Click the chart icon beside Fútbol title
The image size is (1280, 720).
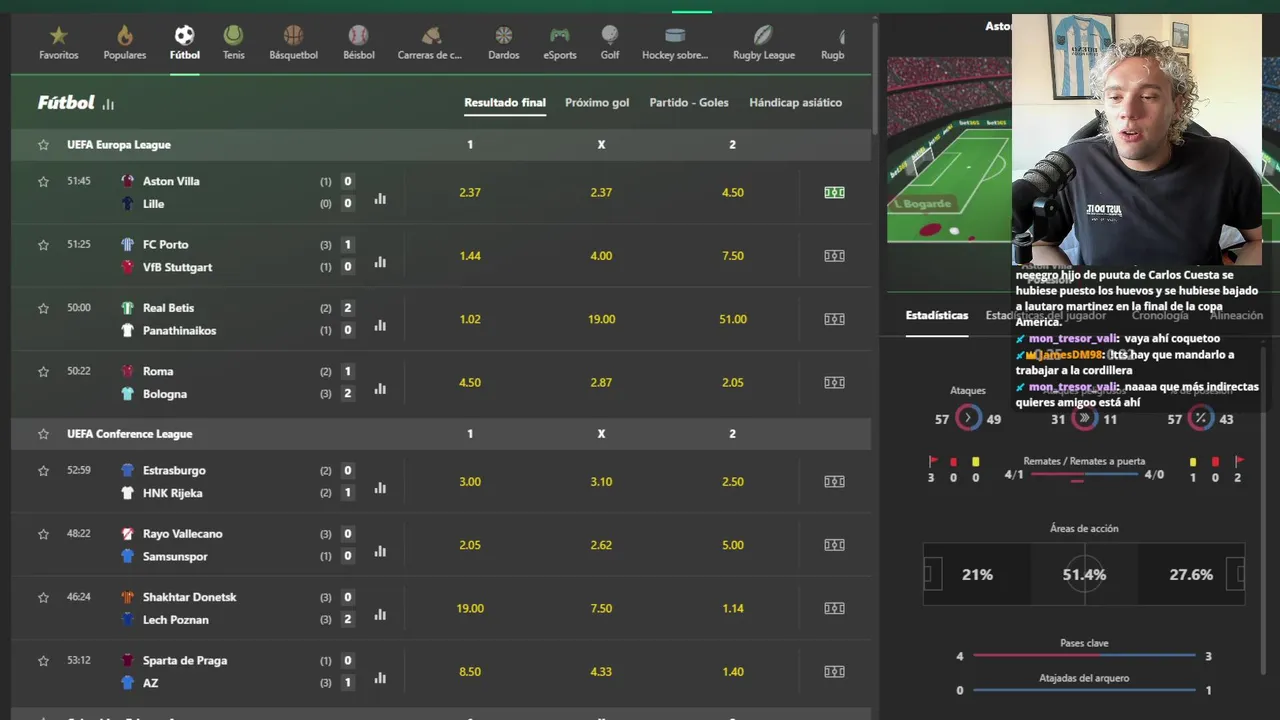pos(108,104)
